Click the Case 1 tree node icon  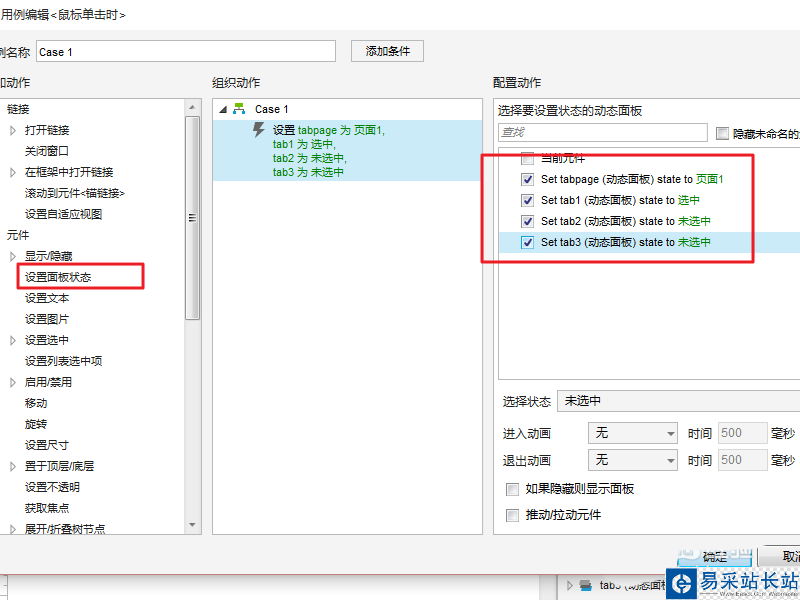(239, 109)
